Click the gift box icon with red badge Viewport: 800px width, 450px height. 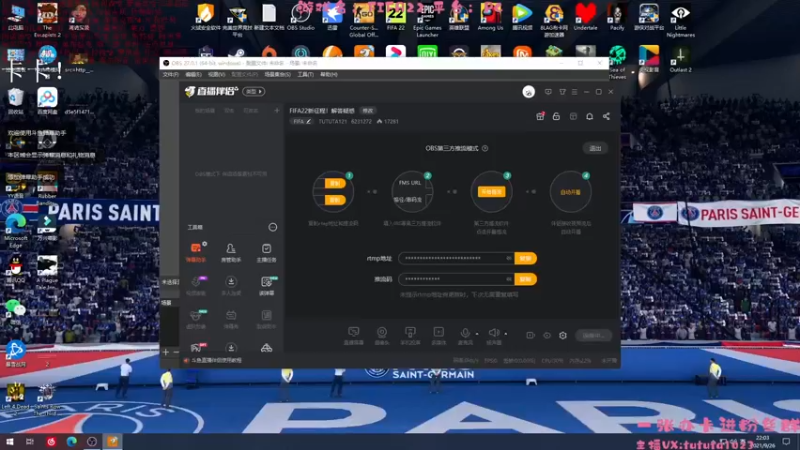(x=540, y=116)
